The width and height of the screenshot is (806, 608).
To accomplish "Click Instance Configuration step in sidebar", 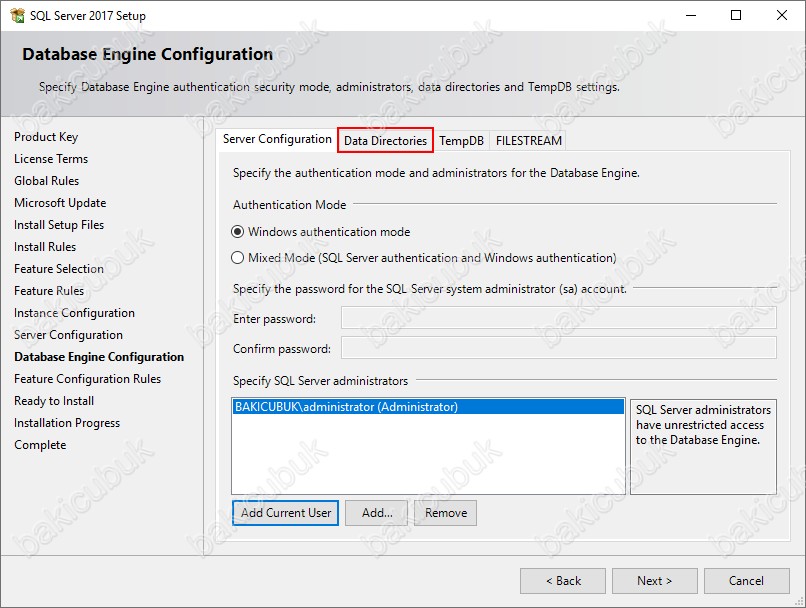I will pyautogui.click(x=75, y=313).
